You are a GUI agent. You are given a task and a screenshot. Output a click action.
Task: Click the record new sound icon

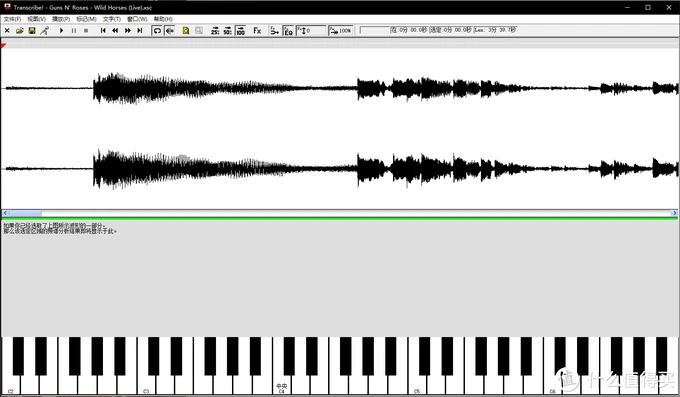[44, 30]
